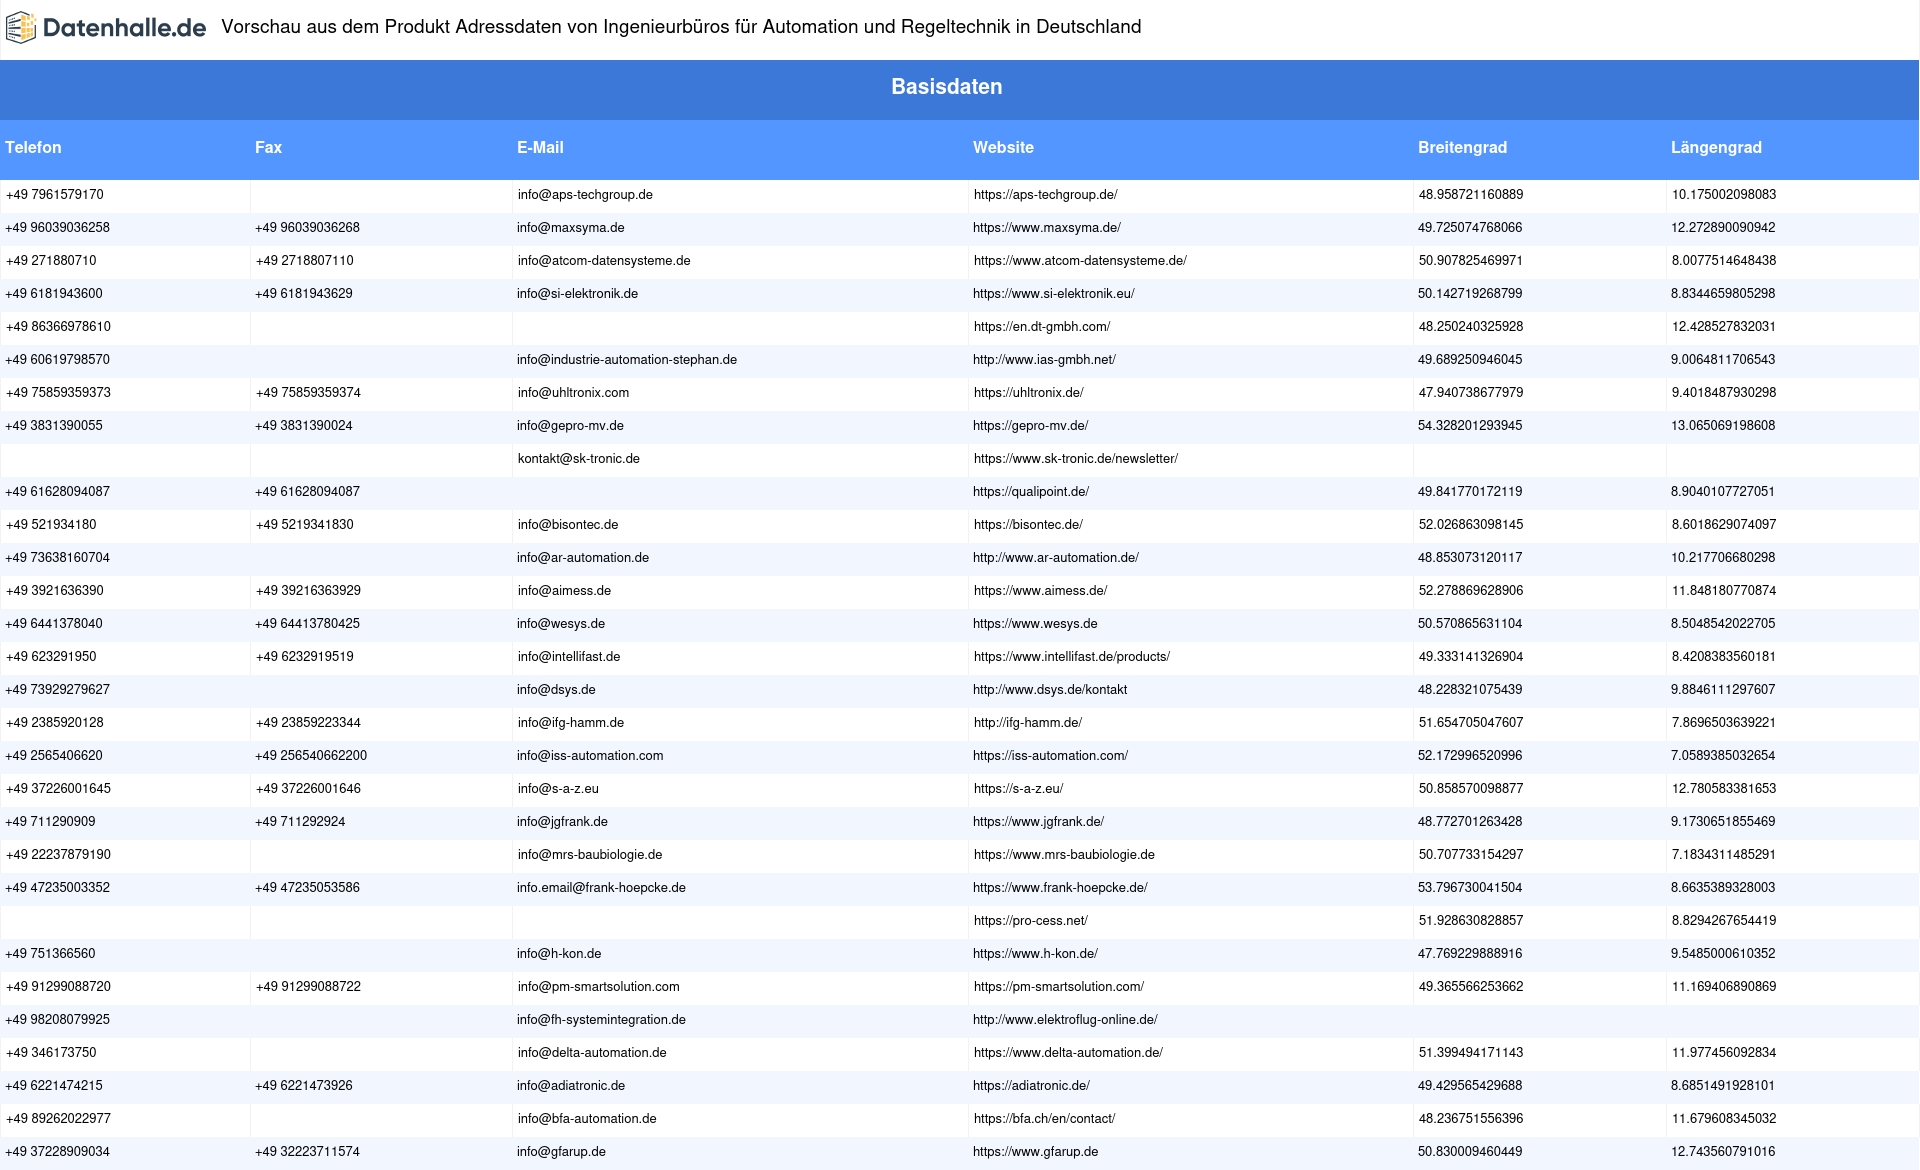Open website https://aps-techgroup.de/
1920x1170 pixels.
[x=1046, y=195]
